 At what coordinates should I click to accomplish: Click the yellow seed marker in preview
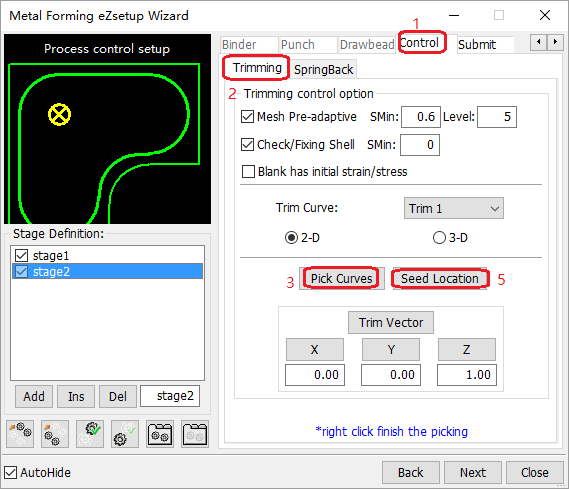(x=60, y=115)
